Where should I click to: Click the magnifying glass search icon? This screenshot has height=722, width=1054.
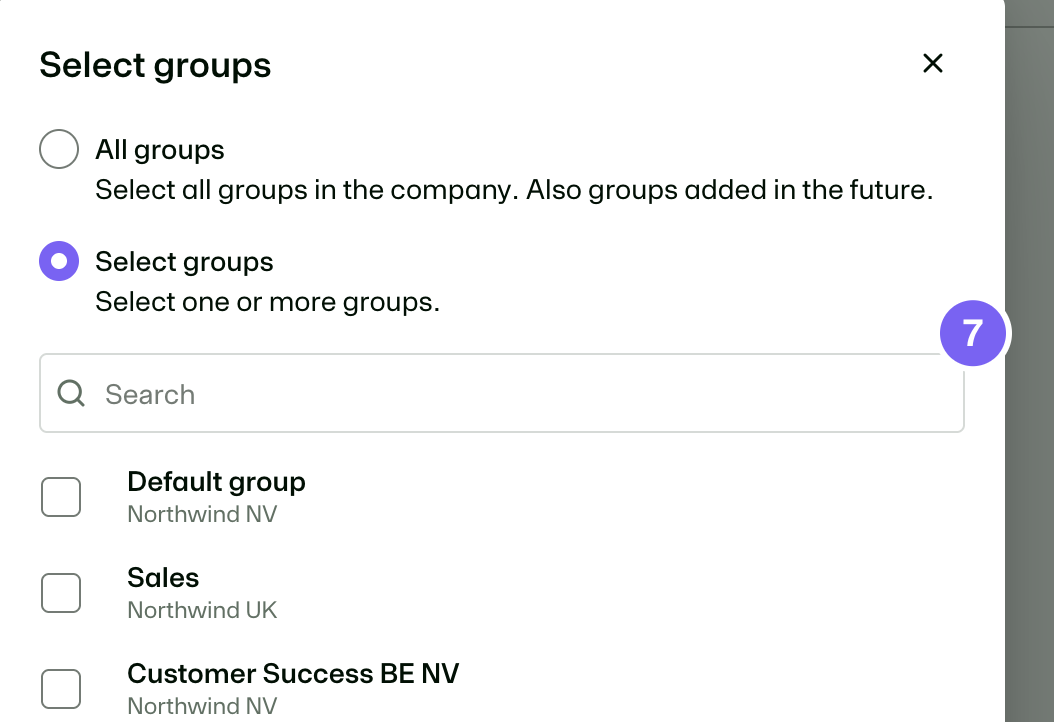coord(71,393)
